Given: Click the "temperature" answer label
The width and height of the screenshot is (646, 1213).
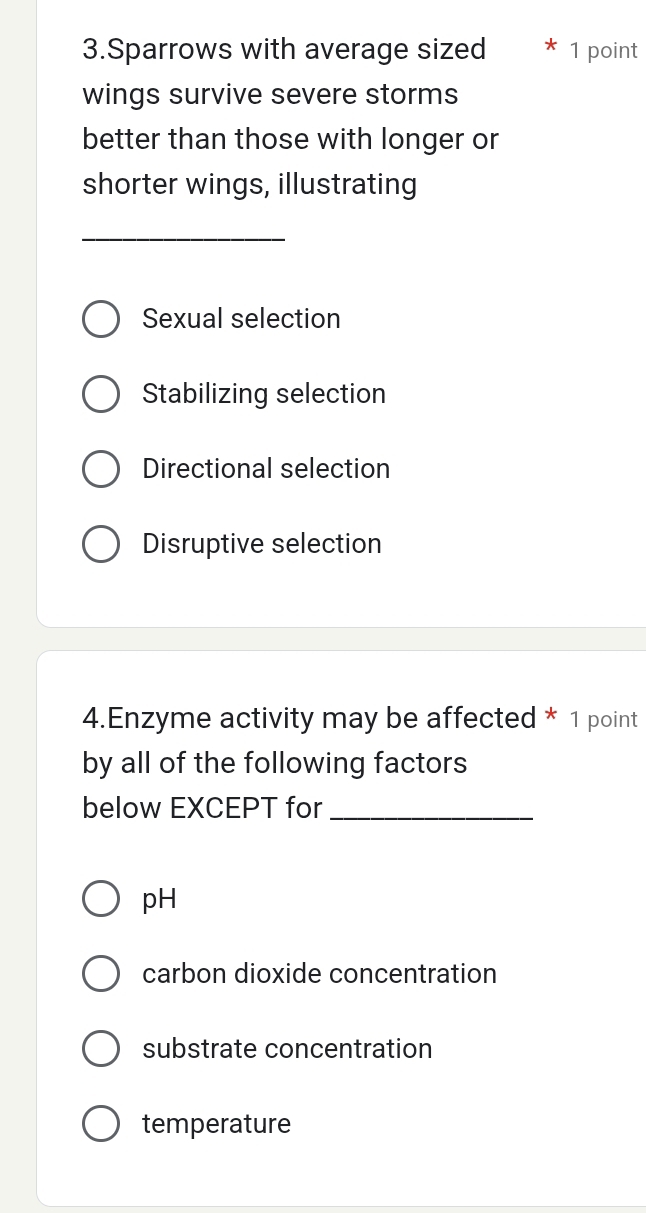Looking at the screenshot, I should [216, 1123].
